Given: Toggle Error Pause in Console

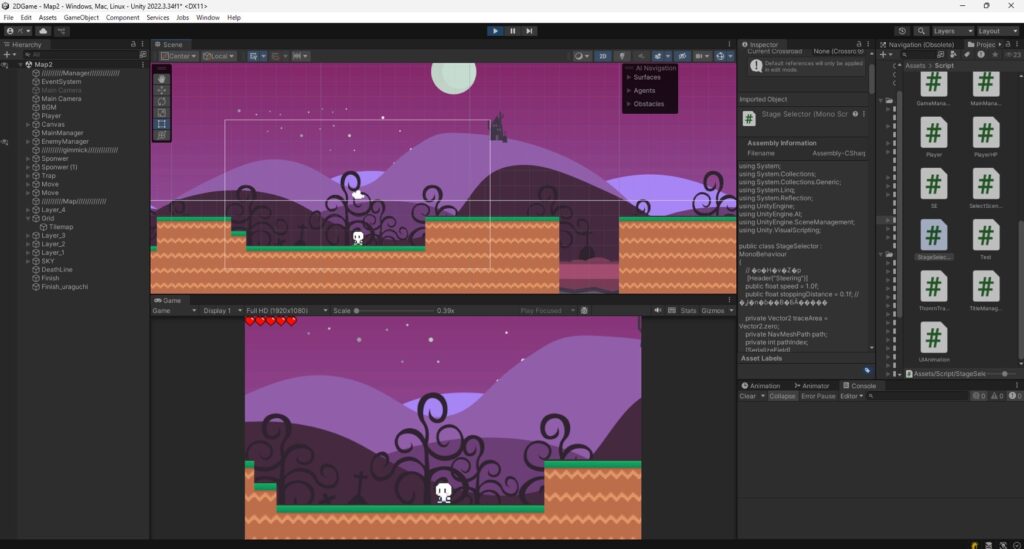Looking at the screenshot, I should pos(818,396).
